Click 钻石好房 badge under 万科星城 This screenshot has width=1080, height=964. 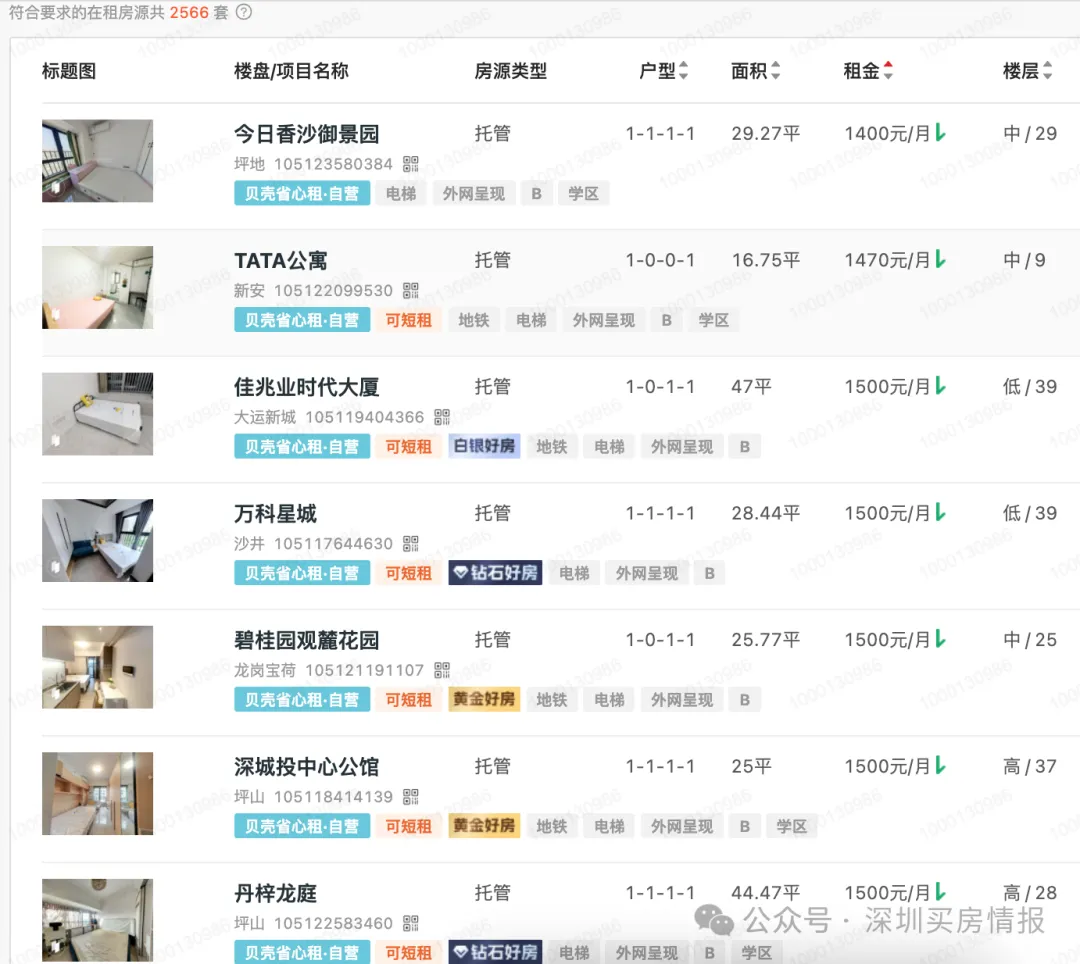pyautogui.click(x=495, y=573)
